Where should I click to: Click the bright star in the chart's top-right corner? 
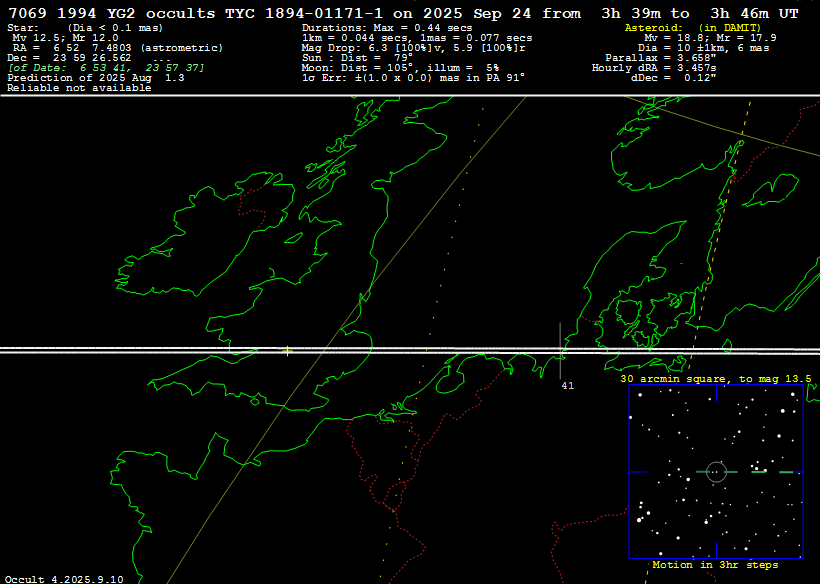tap(794, 394)
